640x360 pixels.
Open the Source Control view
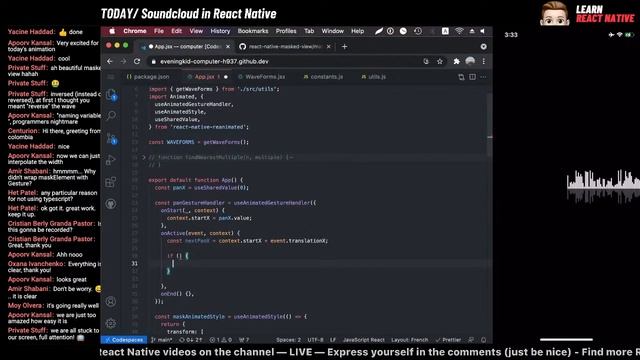tap(111, 138)
